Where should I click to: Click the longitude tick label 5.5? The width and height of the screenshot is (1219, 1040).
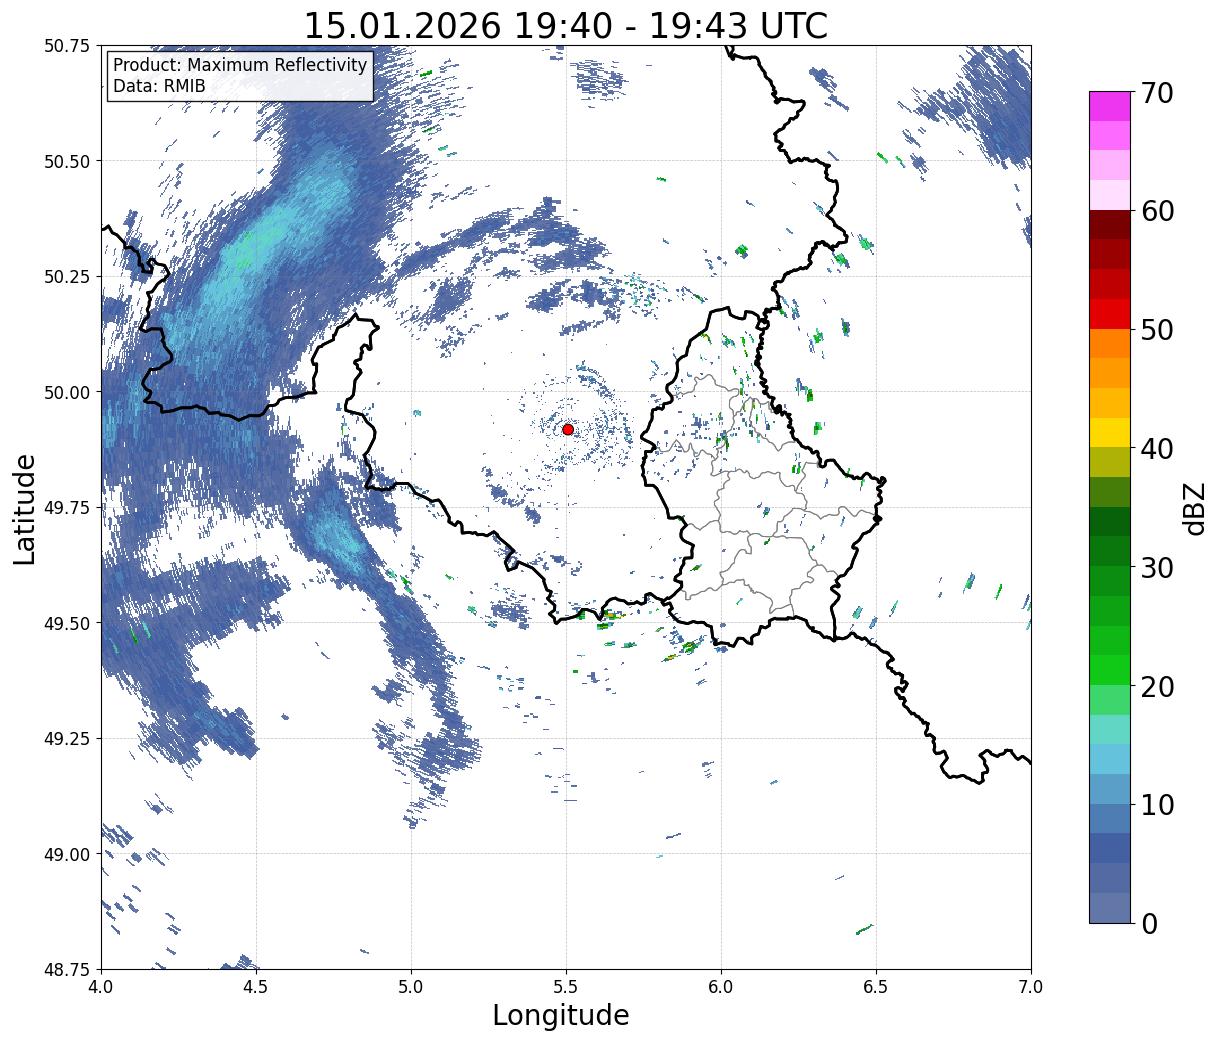(566, 987)
